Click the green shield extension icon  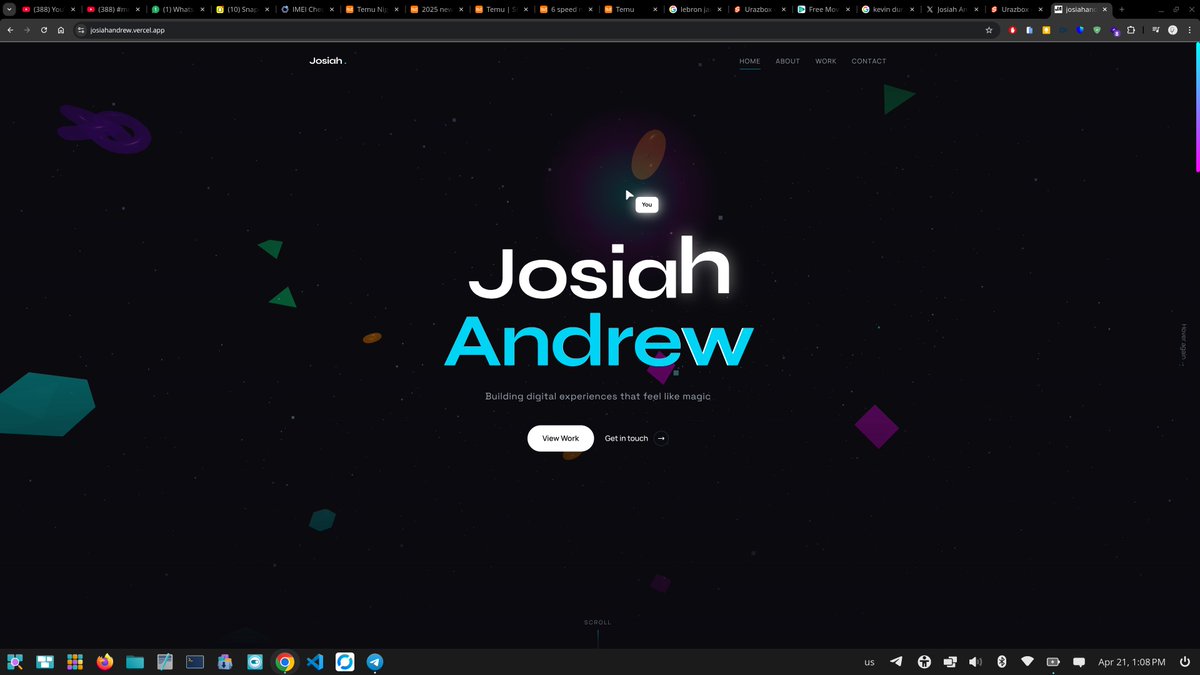click(1097, 30)
